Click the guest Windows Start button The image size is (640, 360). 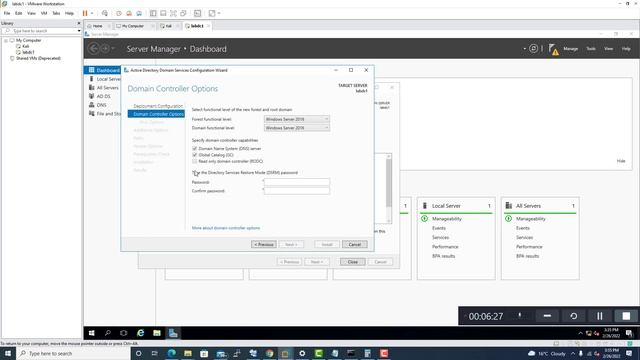(91, 333)
